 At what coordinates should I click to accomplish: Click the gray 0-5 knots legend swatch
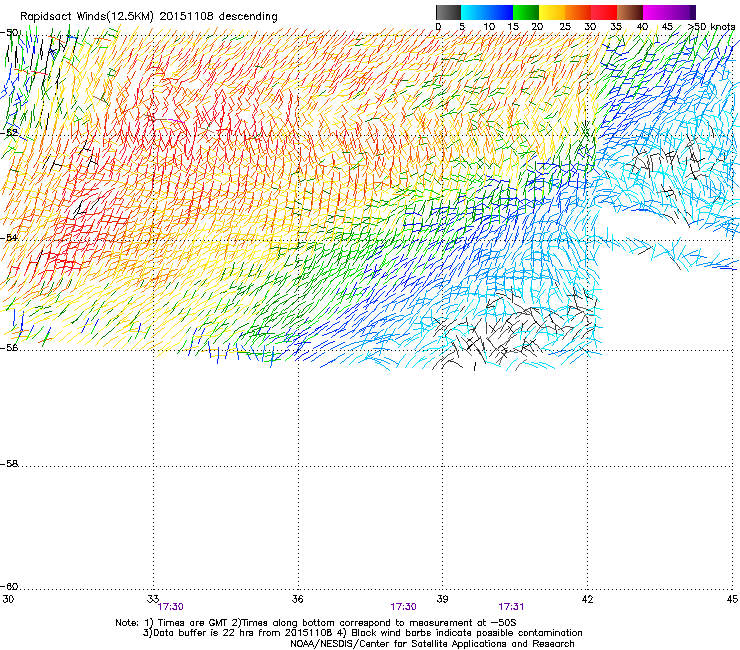tap(448, 12)
